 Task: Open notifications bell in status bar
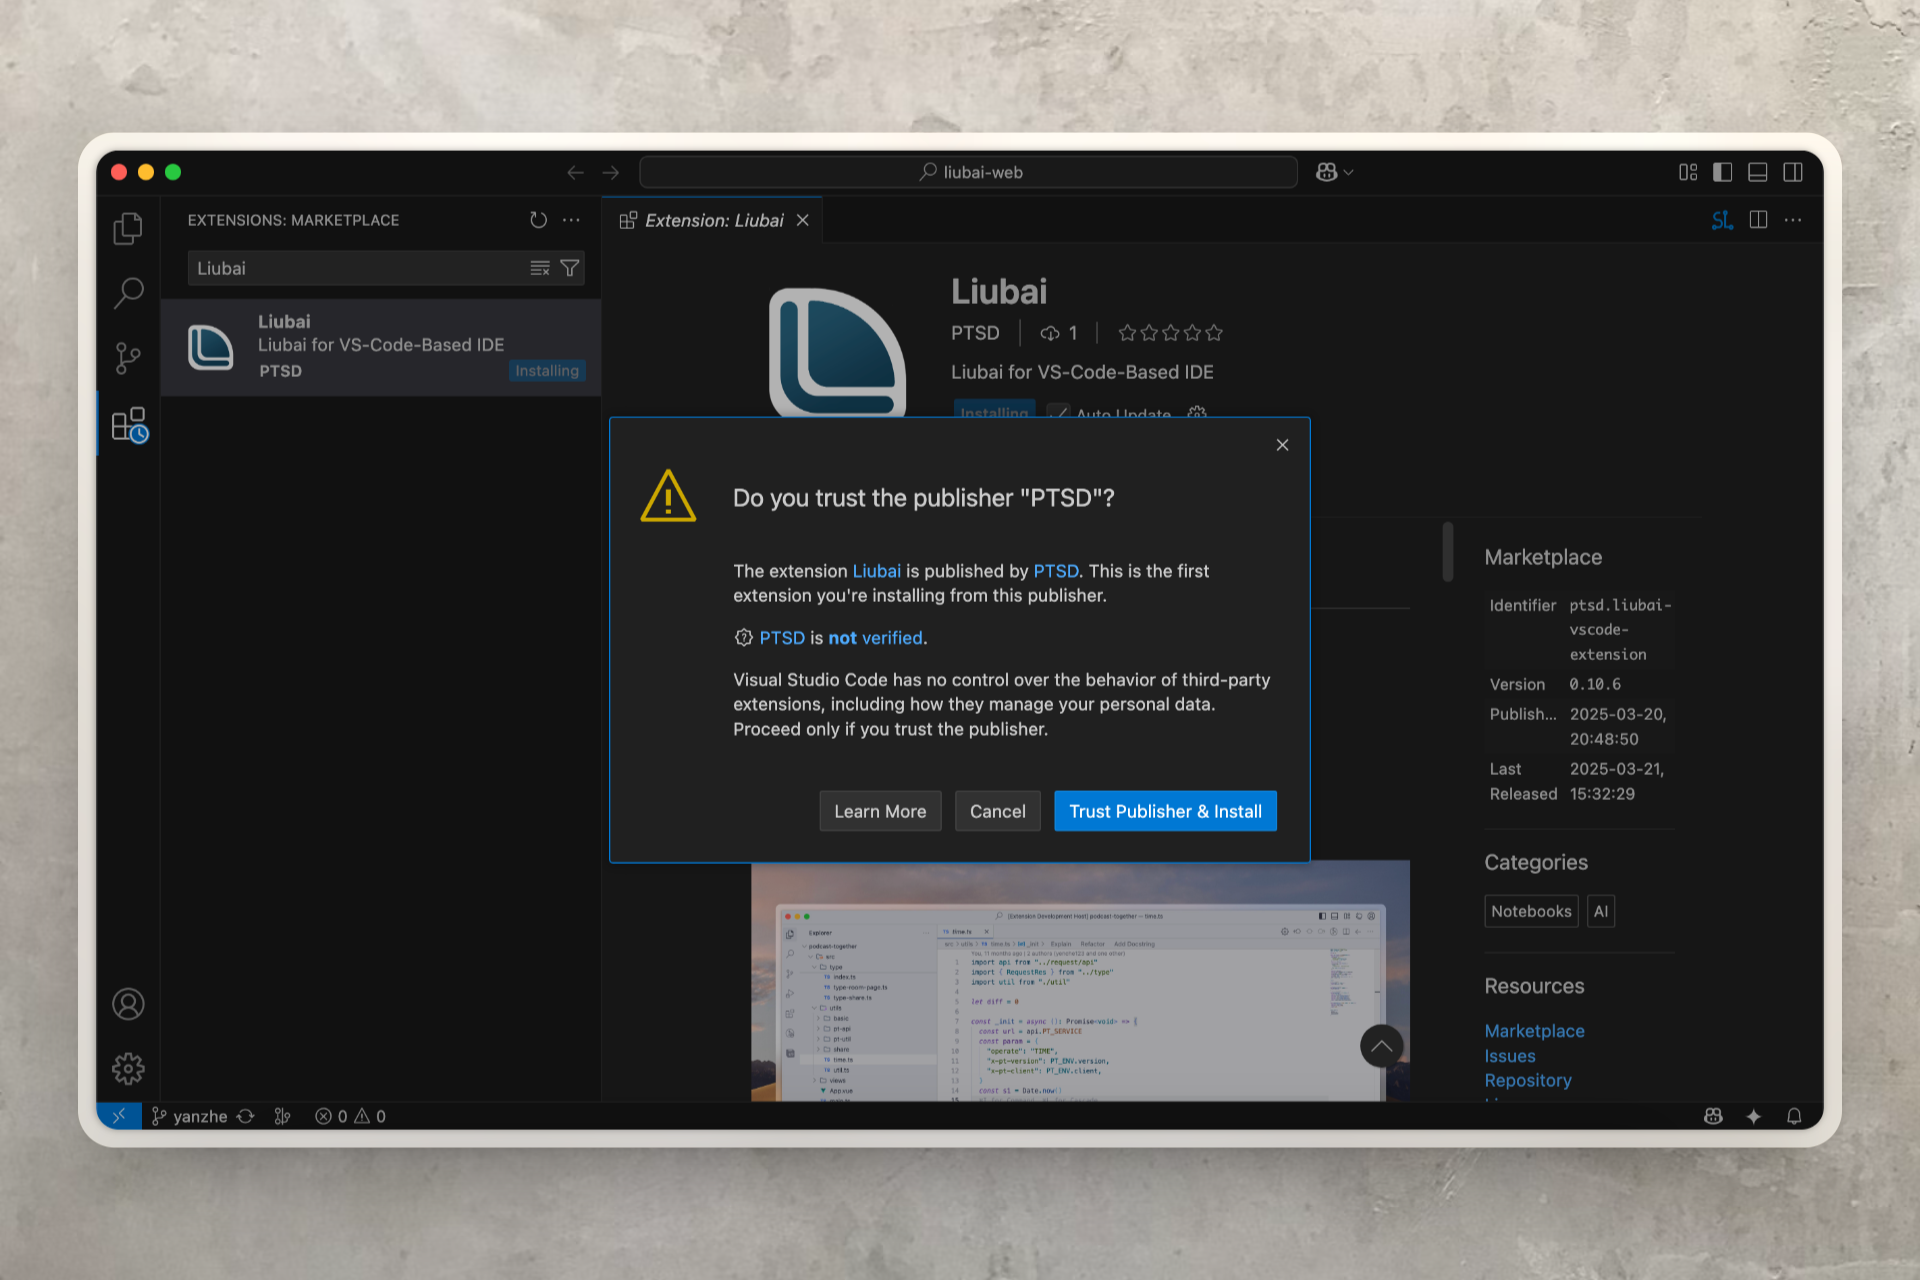tap(1794, 1116)
